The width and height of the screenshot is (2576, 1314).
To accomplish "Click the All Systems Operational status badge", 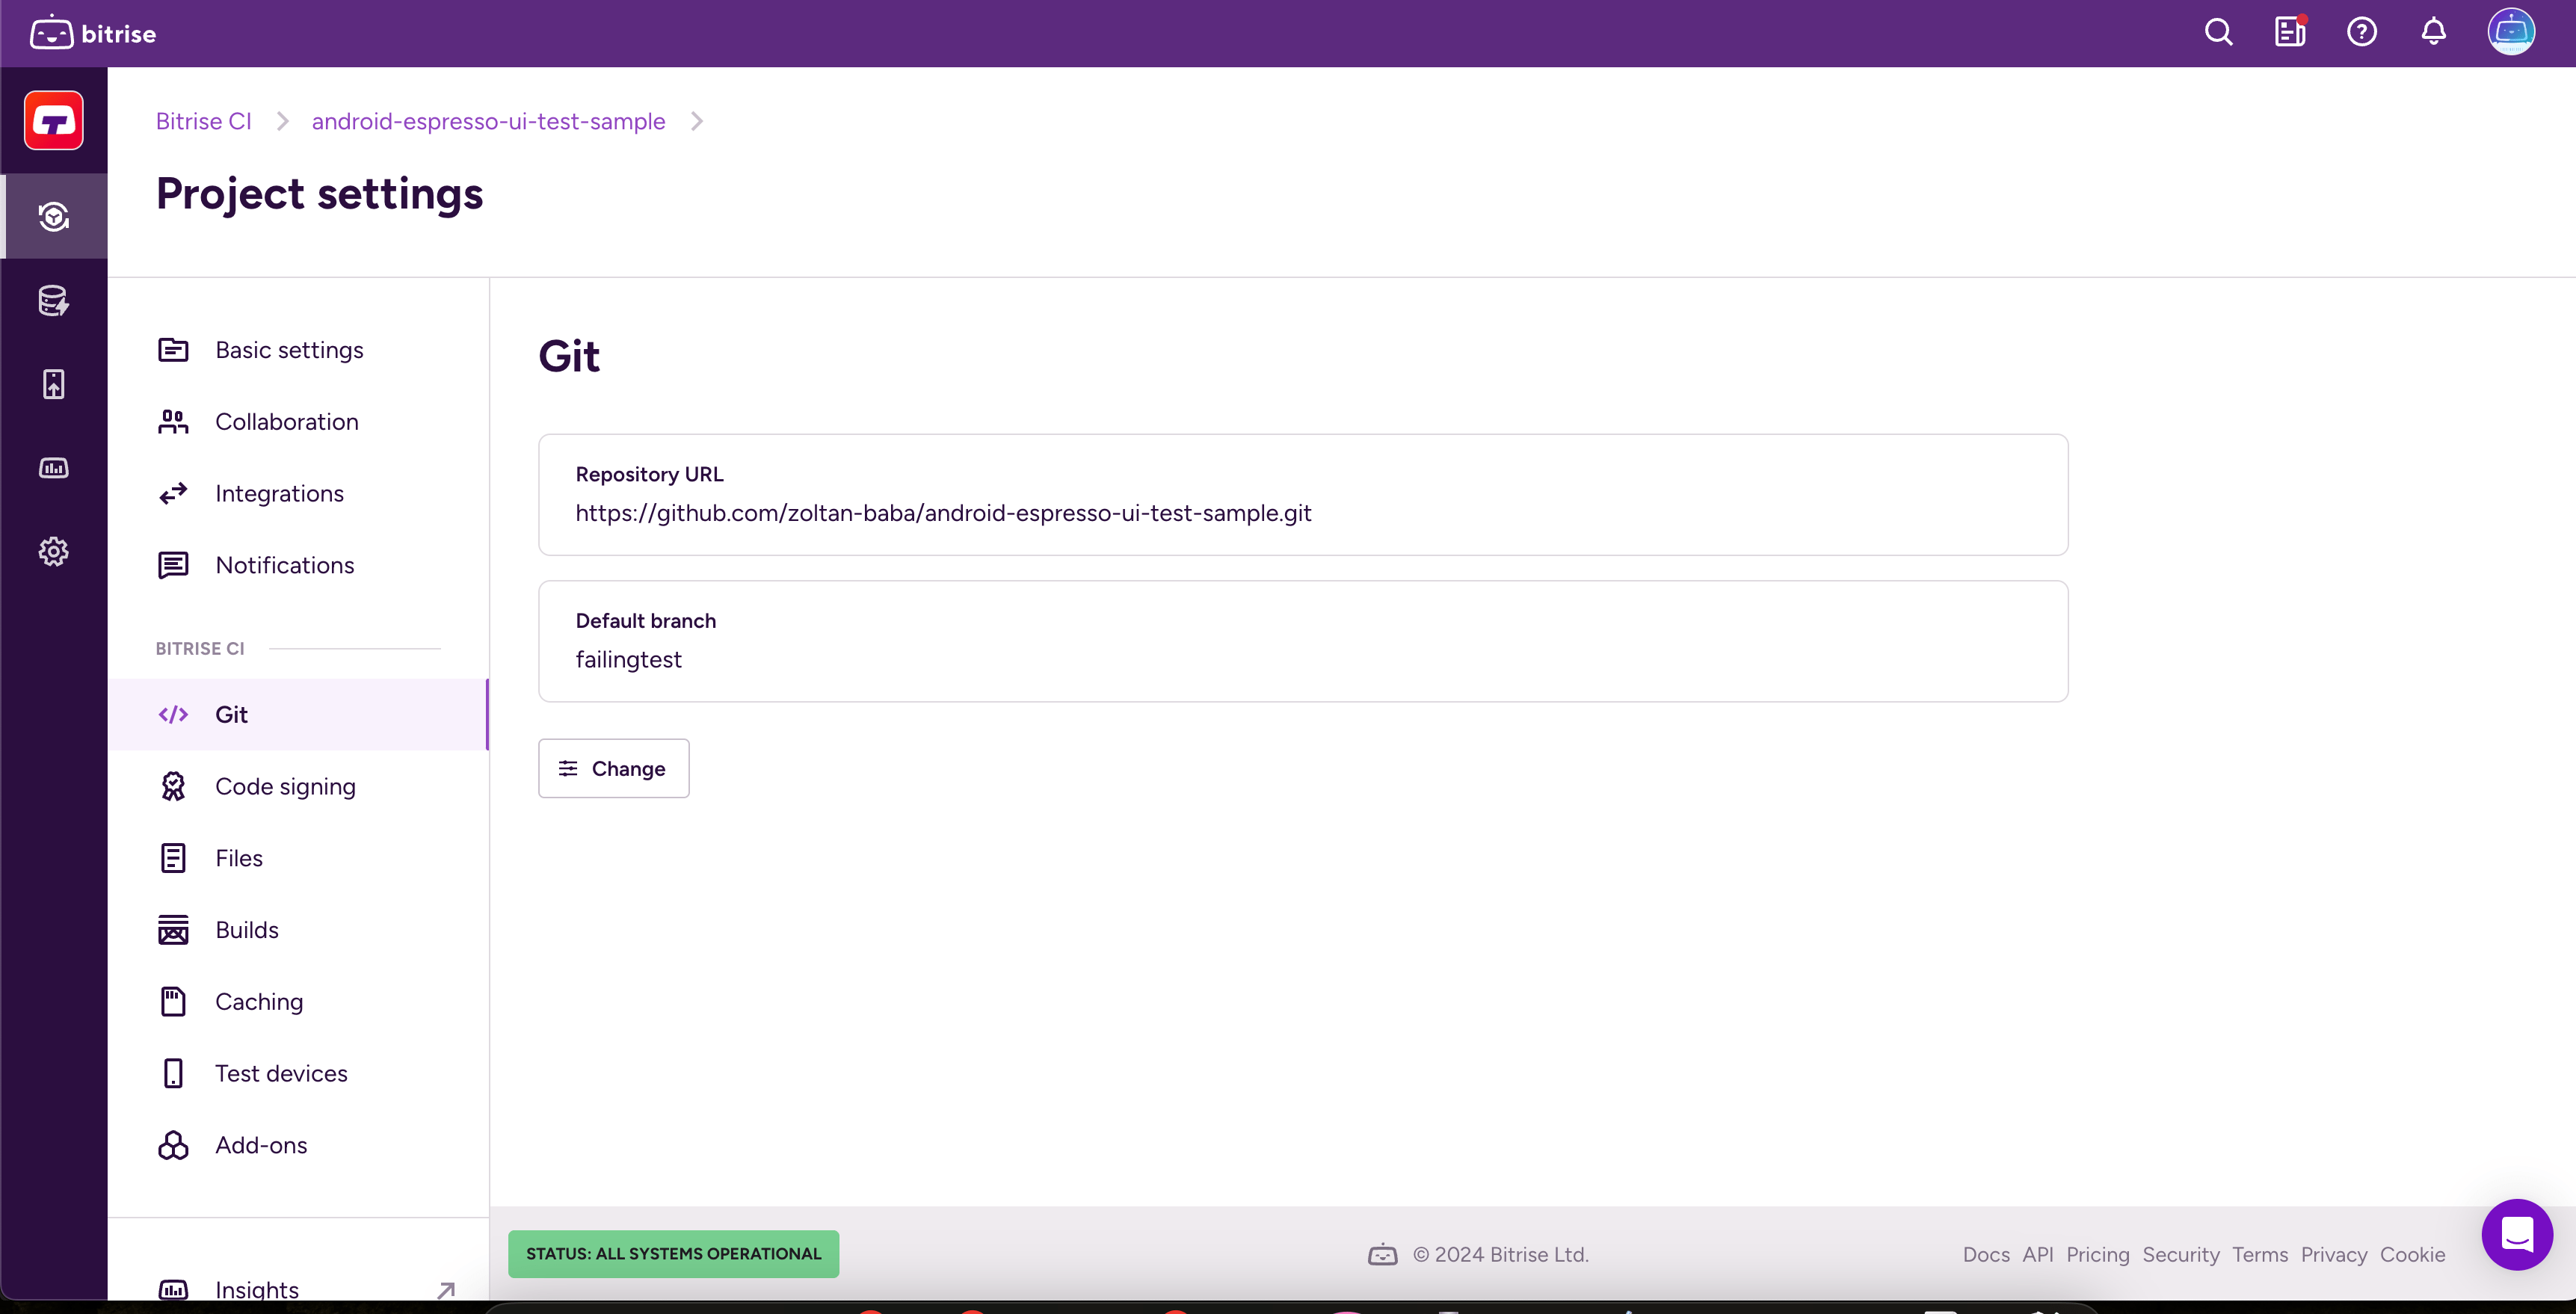I will click(x=673, y=1253).
